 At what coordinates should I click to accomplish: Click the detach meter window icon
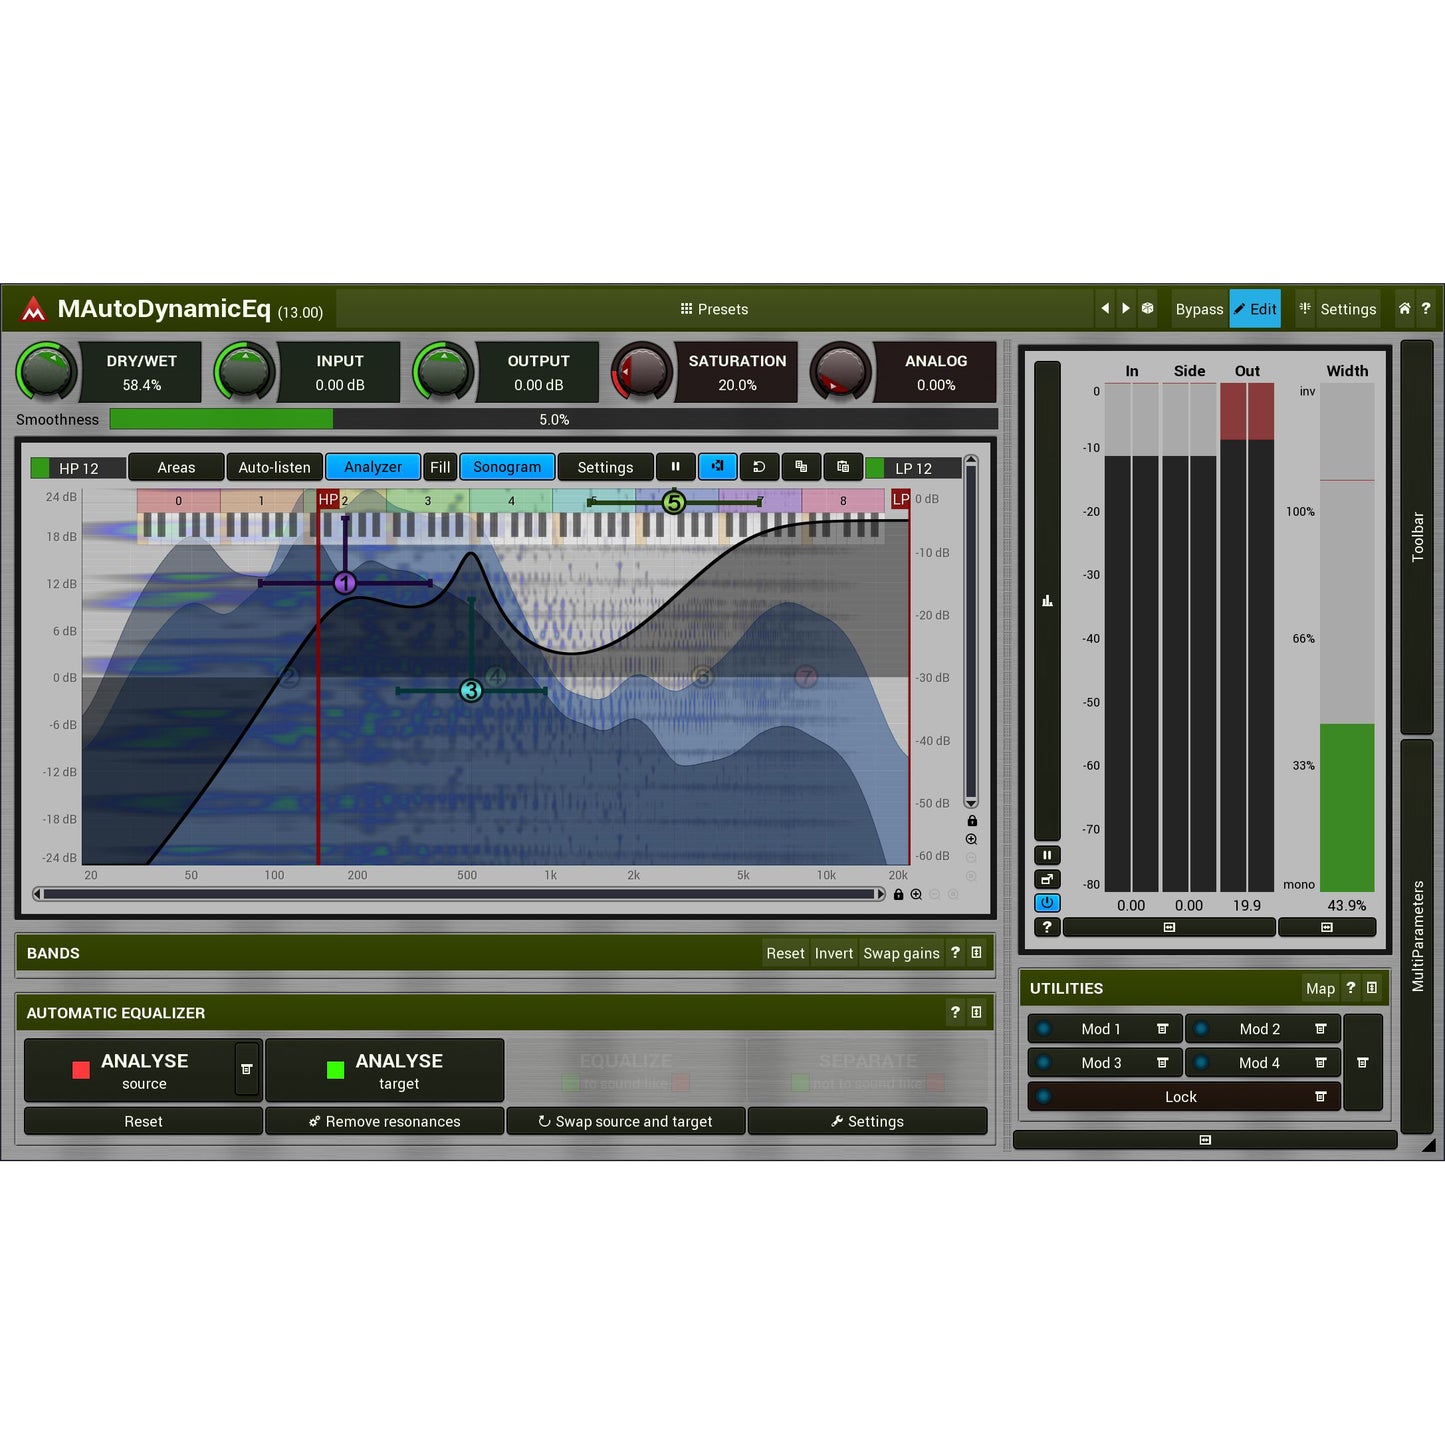click(x=1047, y=879)
